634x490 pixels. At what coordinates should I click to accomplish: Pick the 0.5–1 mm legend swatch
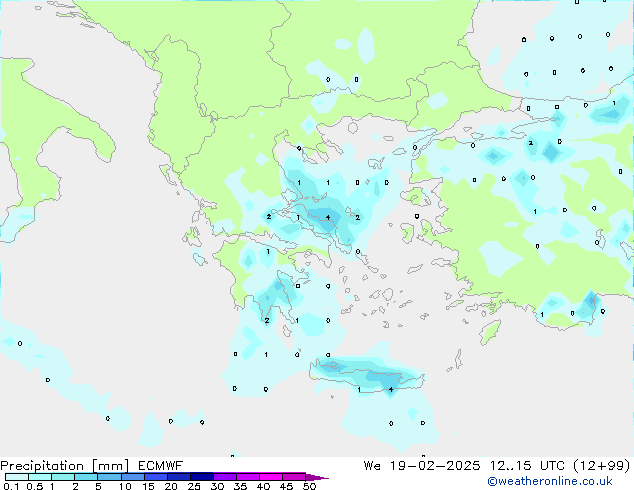[40, 477]
